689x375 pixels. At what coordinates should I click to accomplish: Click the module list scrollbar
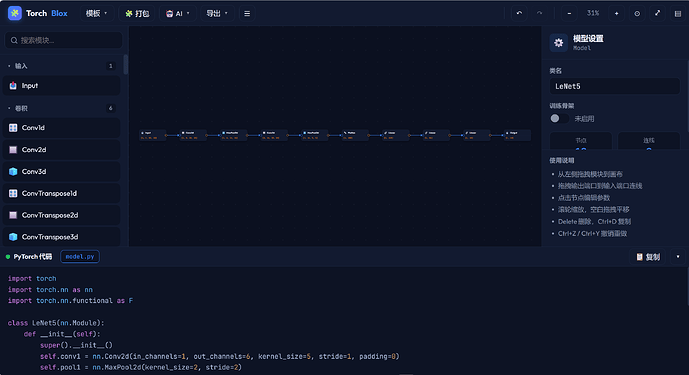click(x=126, y=64)
